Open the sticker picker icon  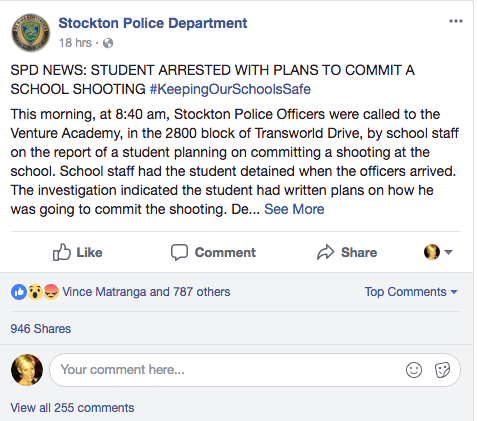(442, 370)
